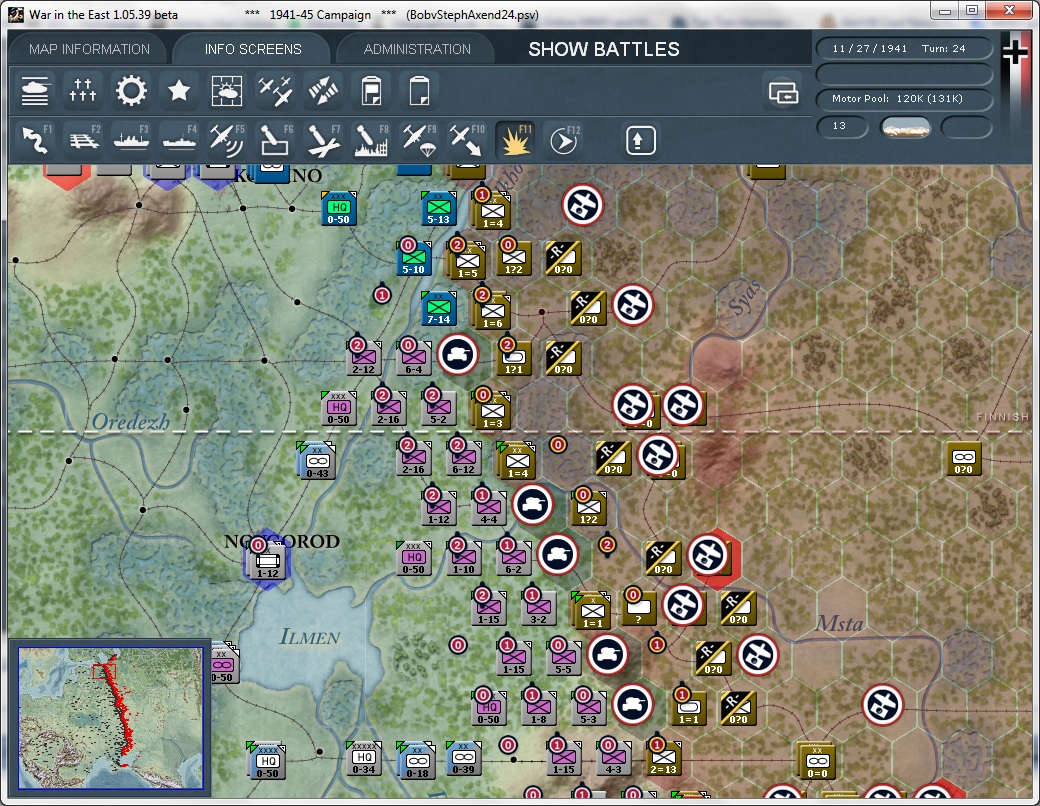Click the tank battle marker beside the 6-2 unit
This screenshot has height=806, width=1040.
click(x=557, y=554)
